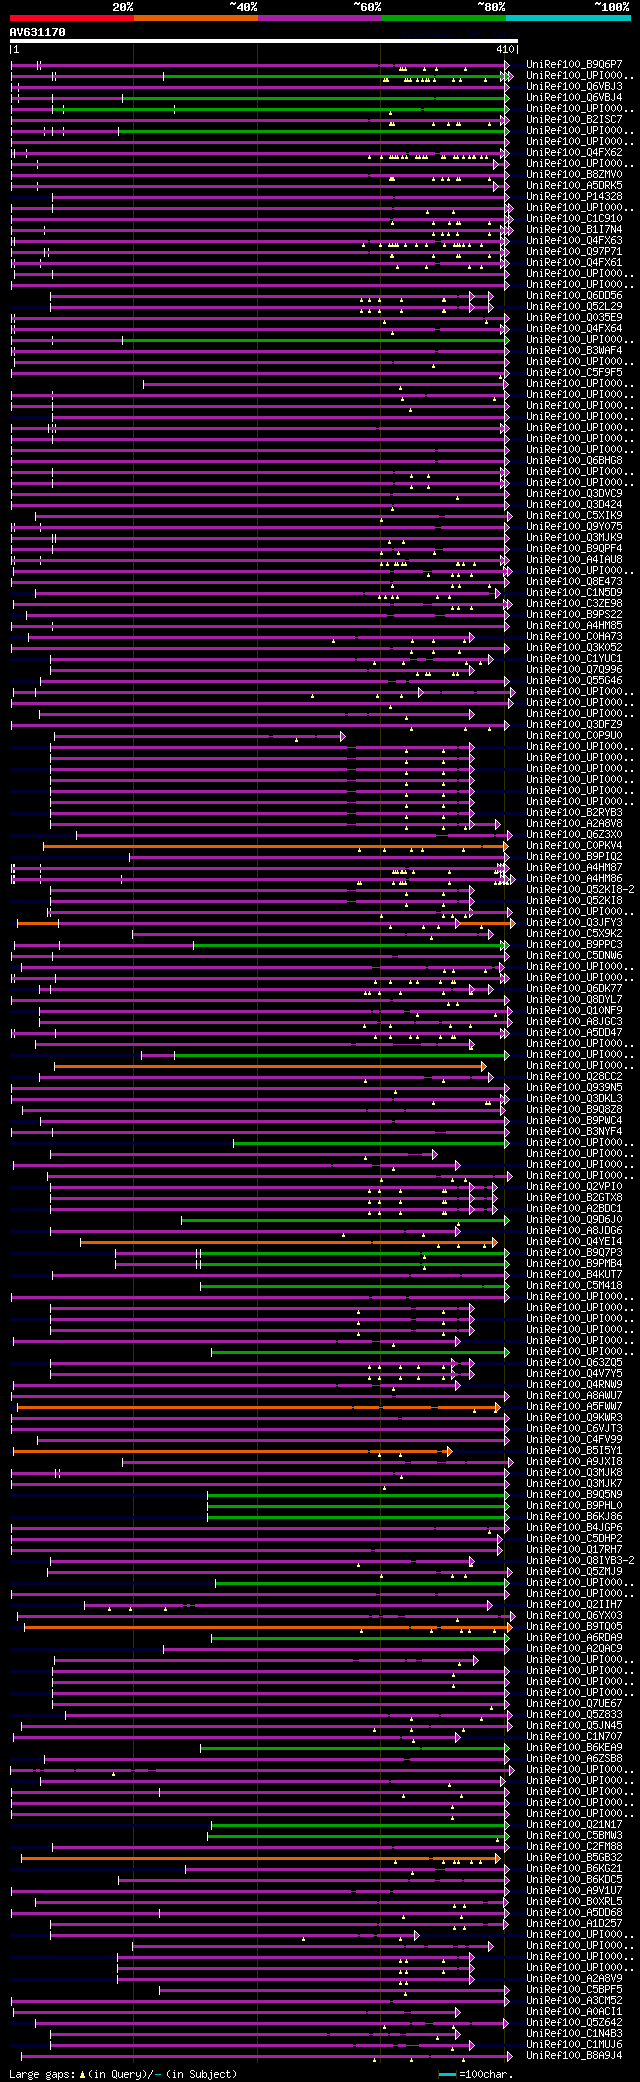The image size is (640, 2082).
Task: Select the UniRef100_B6KJ86 label
Action: click(574, 1516)
